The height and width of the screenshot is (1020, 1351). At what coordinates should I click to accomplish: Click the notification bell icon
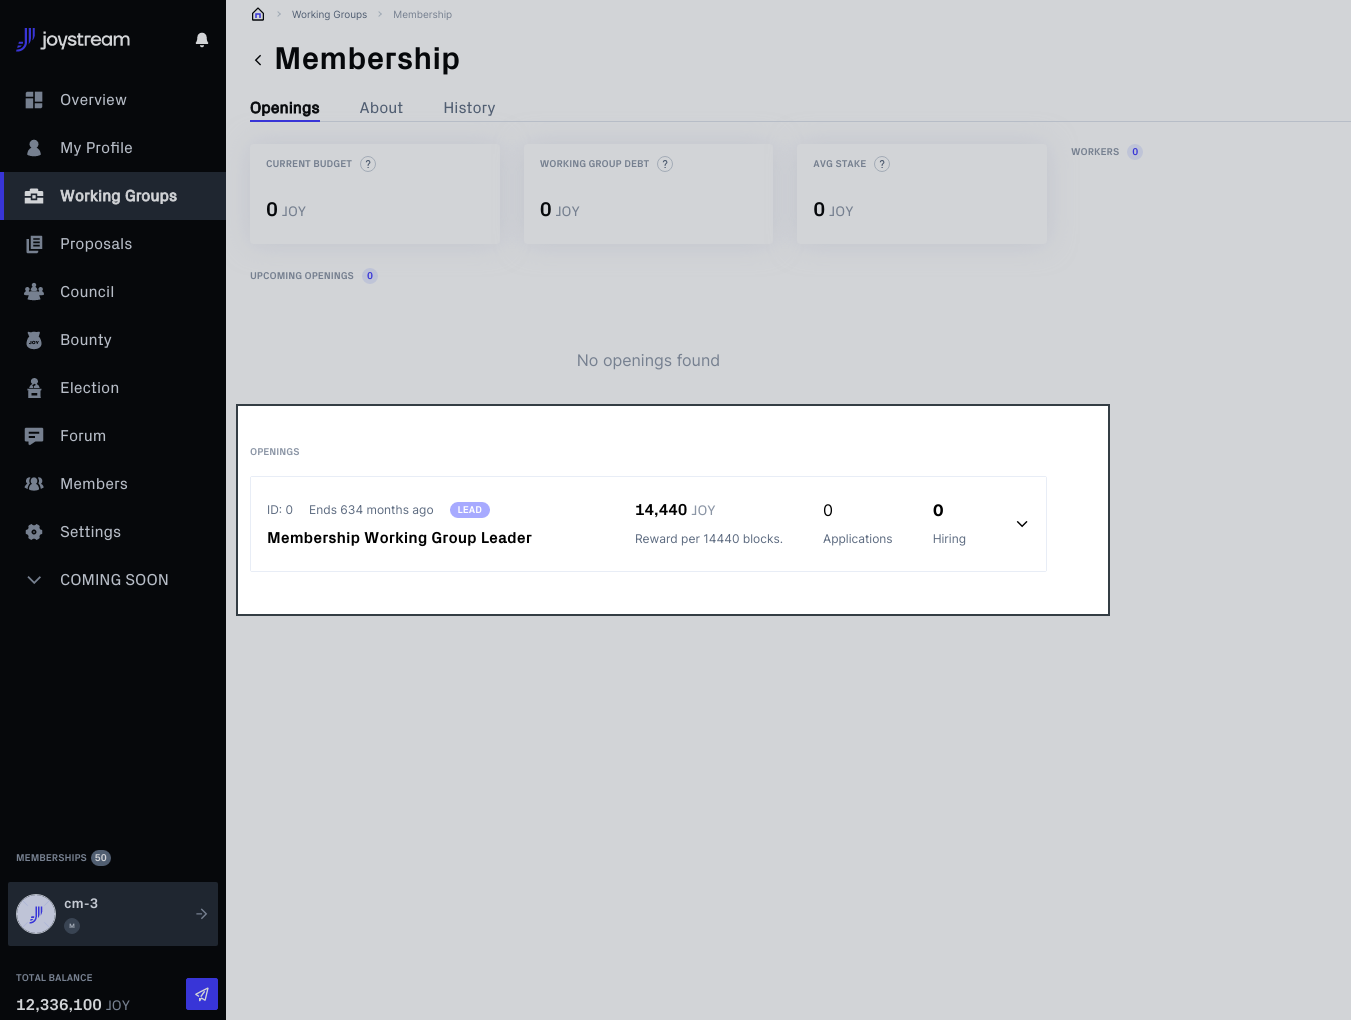(x=201, y=39)
